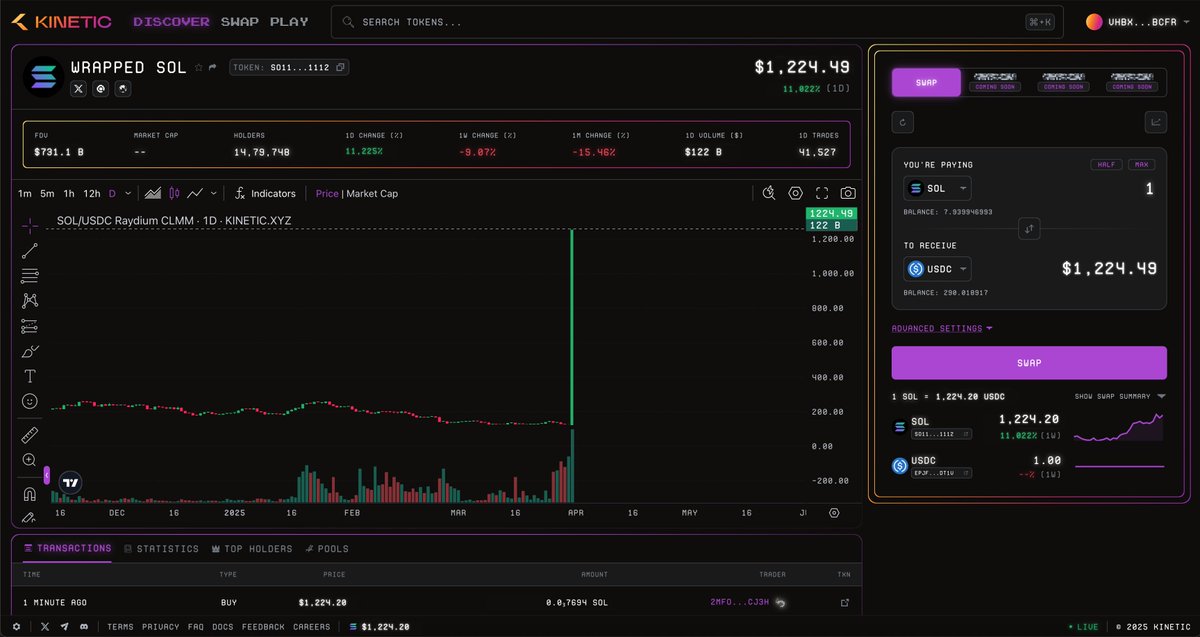This screenshot has width=1200, height=637.
Task: Open the Top Holders tab
Action: pos(252,549)
